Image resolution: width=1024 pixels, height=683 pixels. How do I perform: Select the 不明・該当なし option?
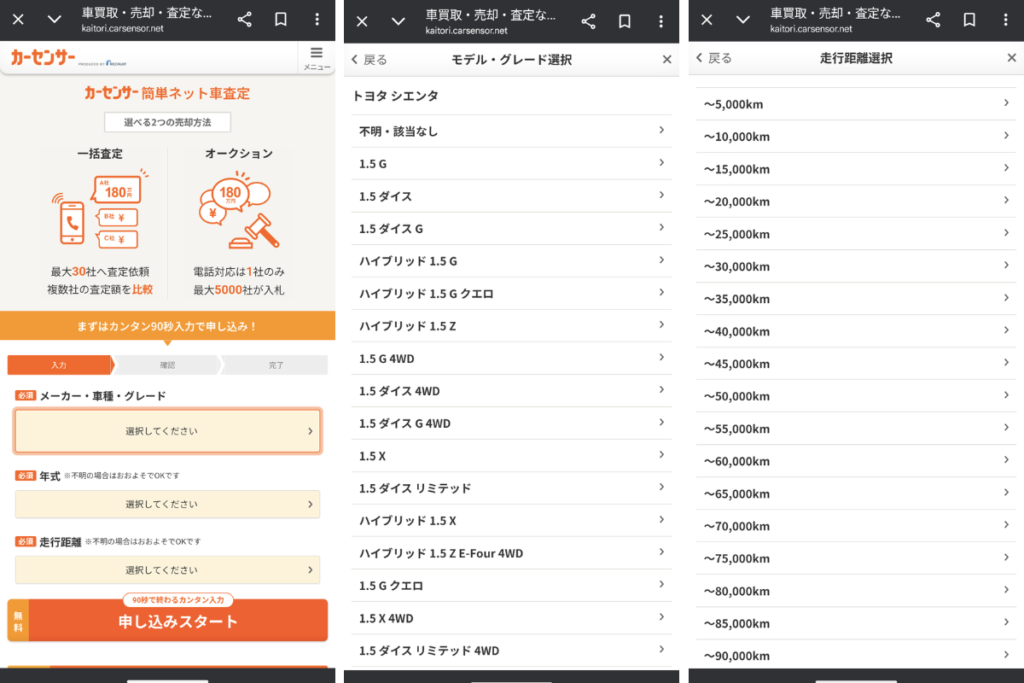coord(511,131)
